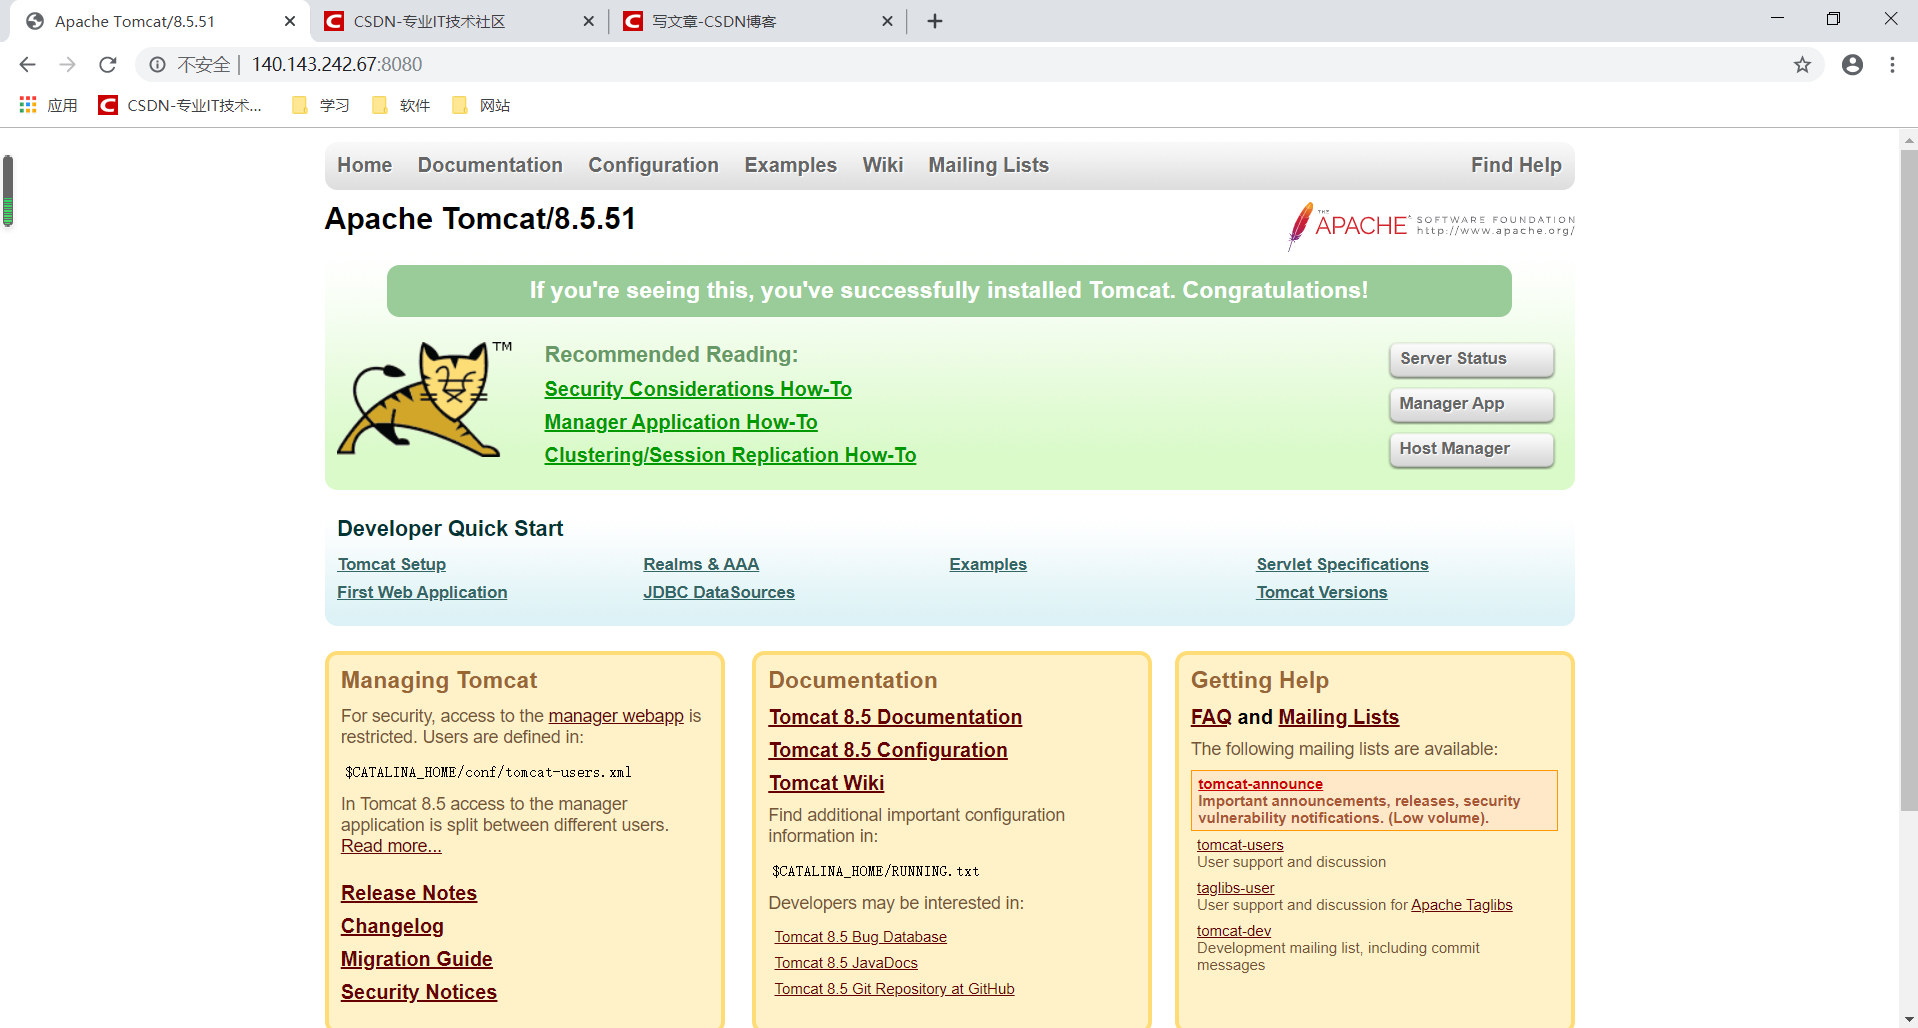Open the 软件 bookmark folder
This screenshot has height=1028, width=1918.
[400, 105]
